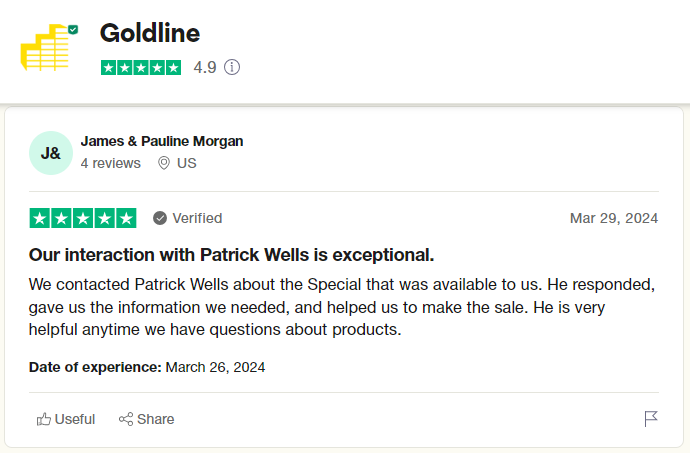Click the Share icon
The height and width of the screenshot is (453, 690).
coord(126,419)
